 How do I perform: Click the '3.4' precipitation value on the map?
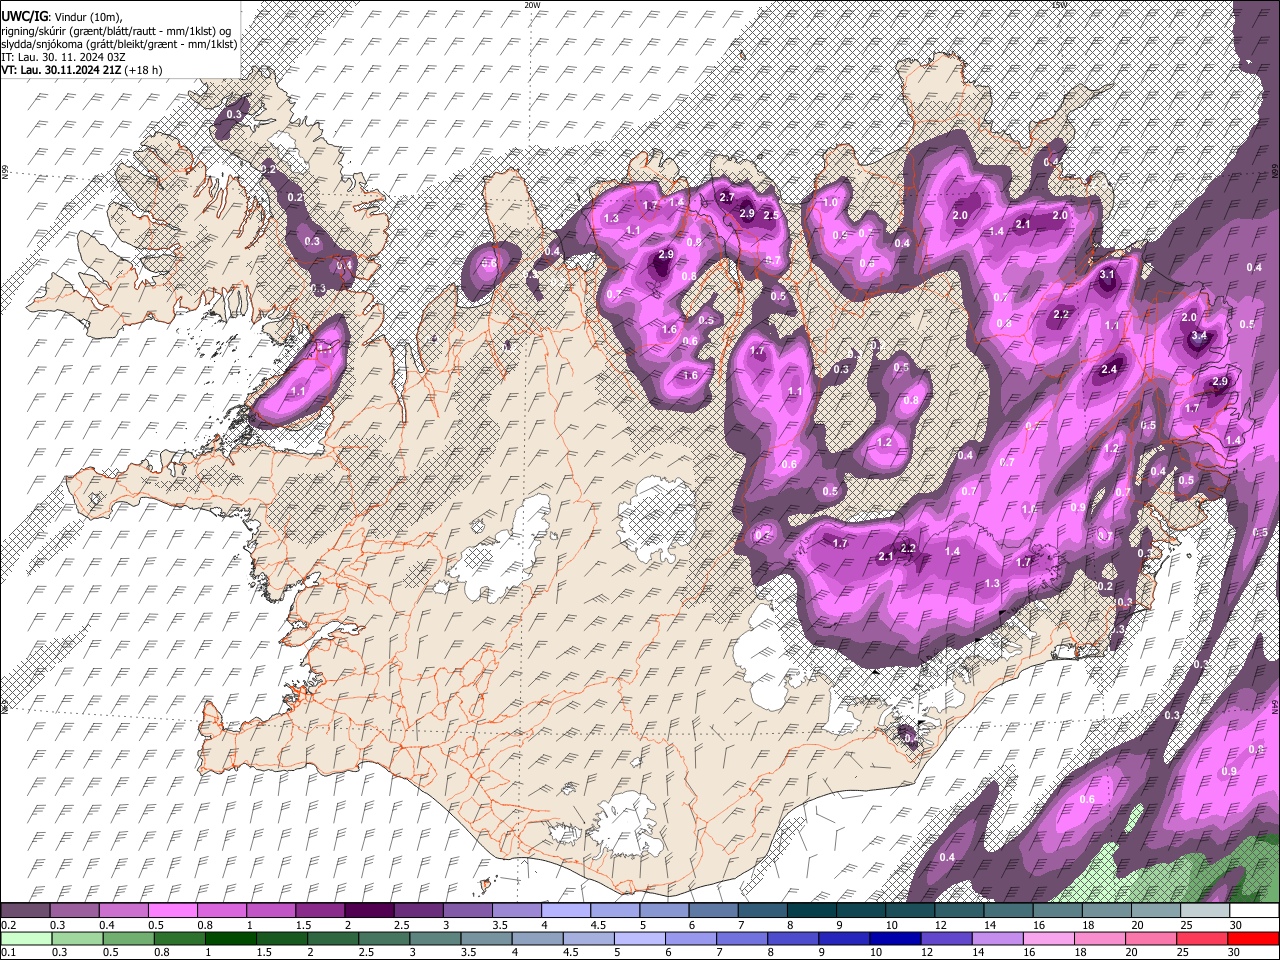1200,336
